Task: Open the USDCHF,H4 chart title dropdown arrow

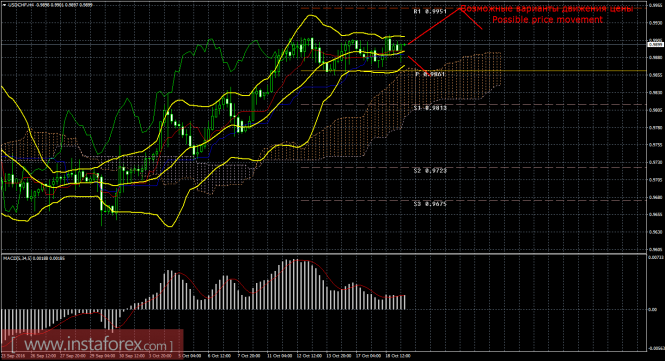Action: point(4,5)
